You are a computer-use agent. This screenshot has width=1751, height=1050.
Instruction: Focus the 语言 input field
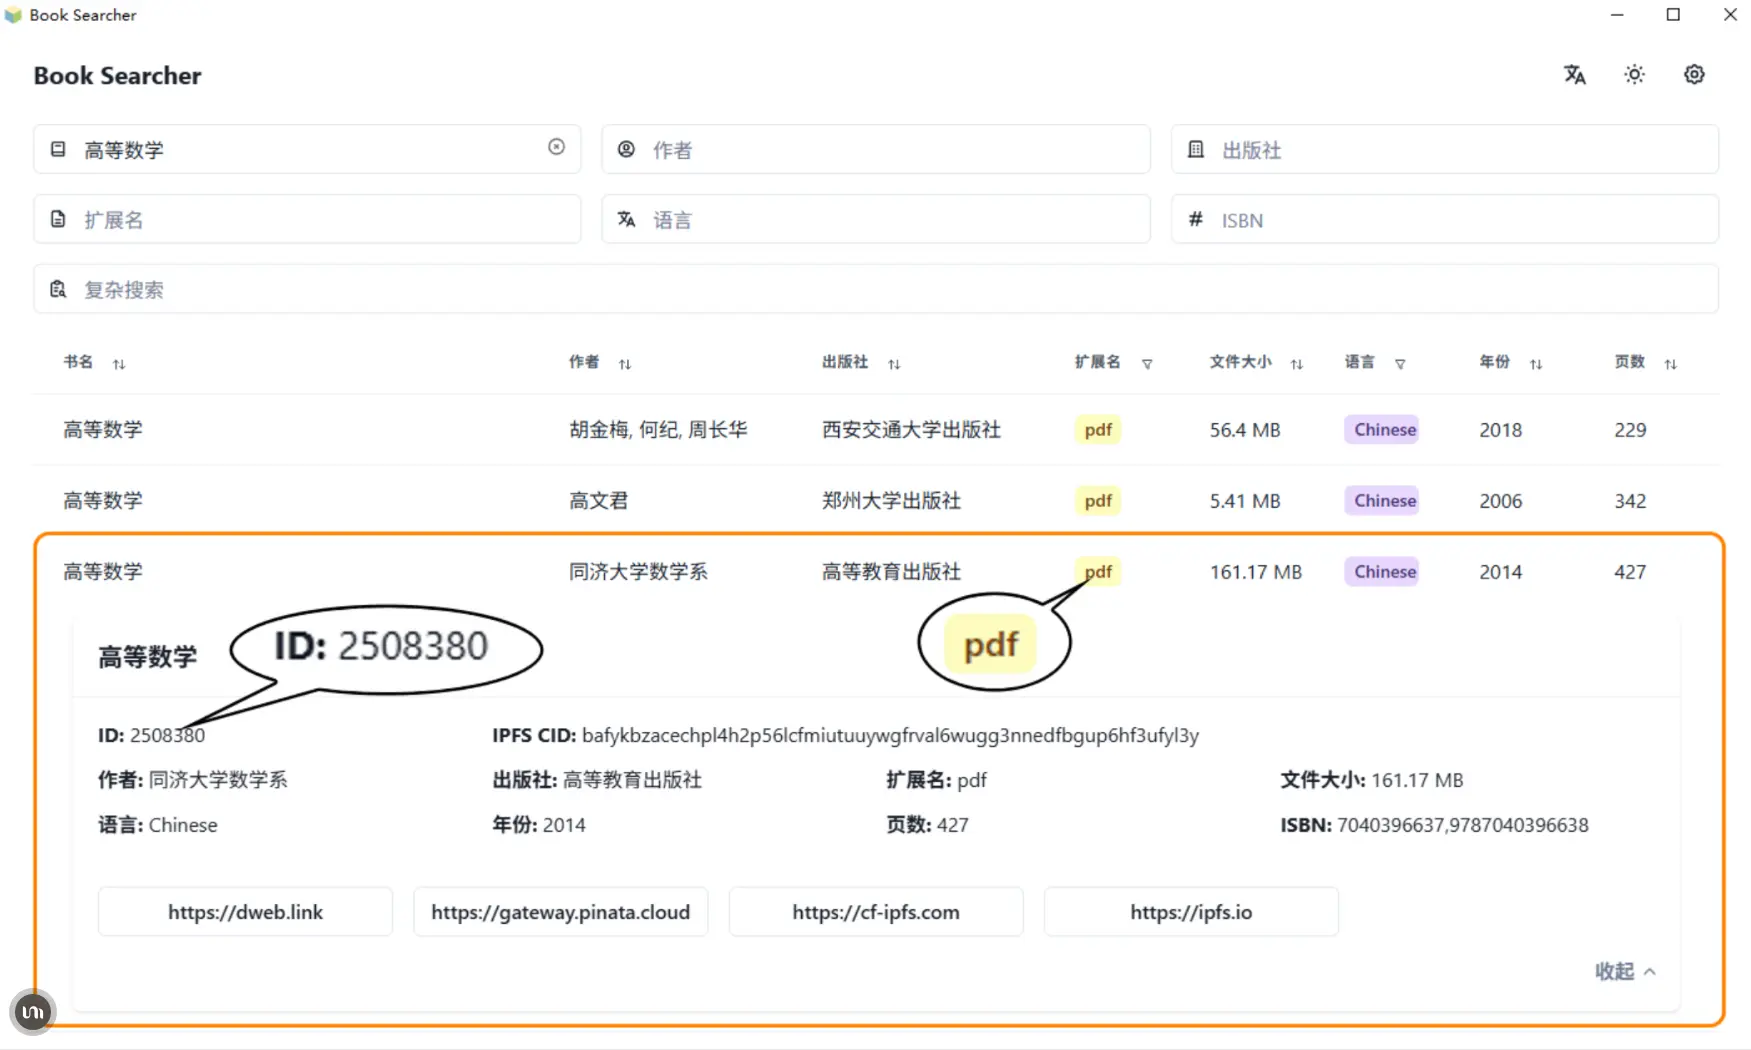pyautogui.click(x=876, y=219)
